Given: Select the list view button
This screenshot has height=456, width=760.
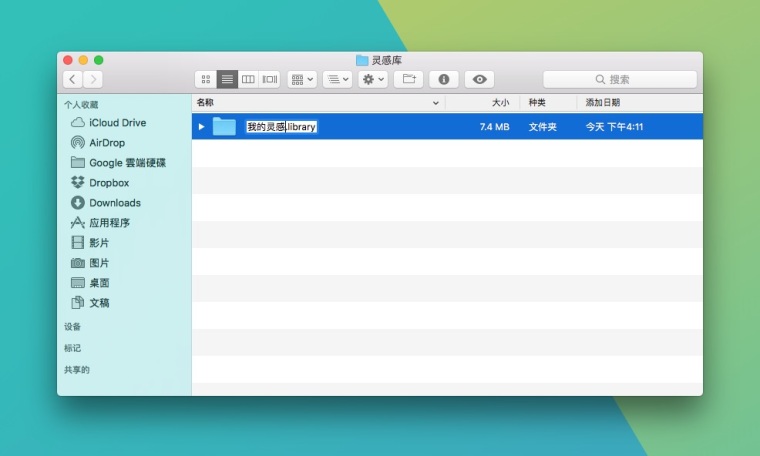Looking at the screenshot, I should tap(227, 79).
